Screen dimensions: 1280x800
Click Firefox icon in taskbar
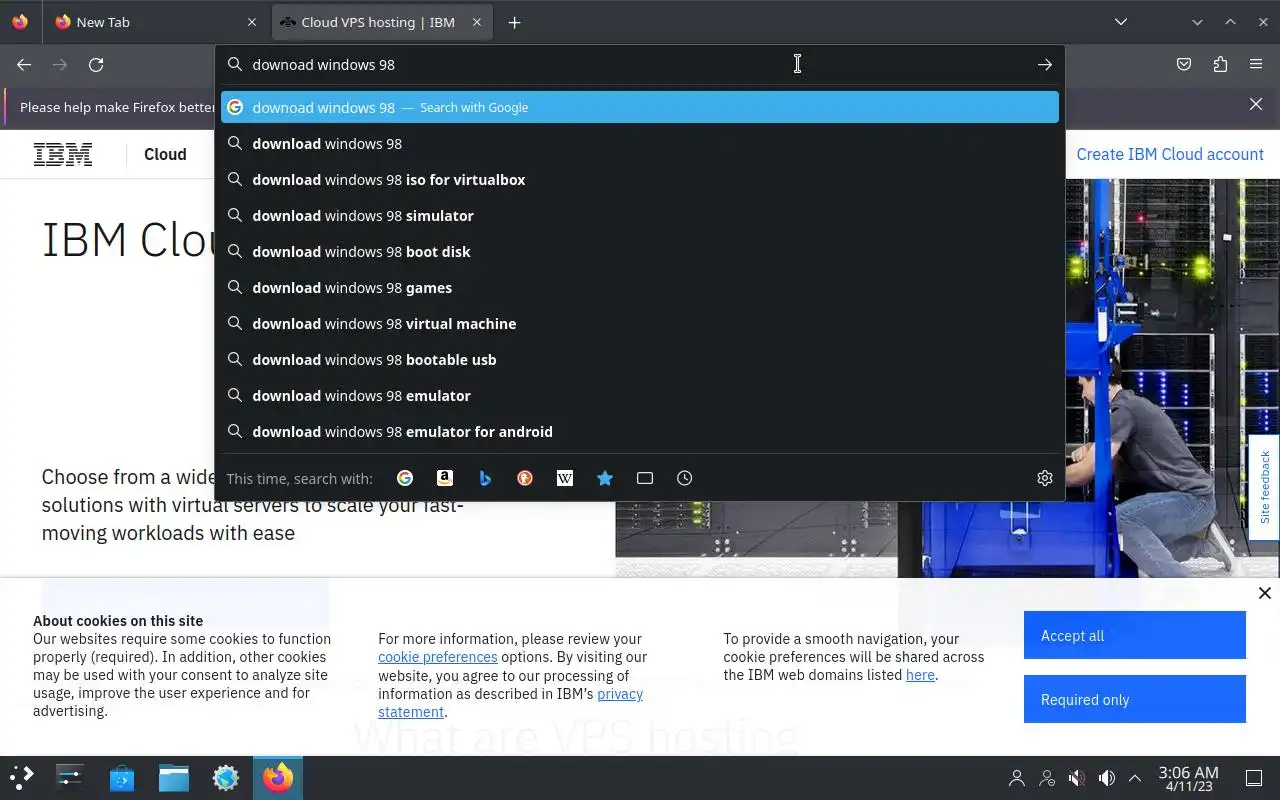pyautogui.click(x=278, y=777)
